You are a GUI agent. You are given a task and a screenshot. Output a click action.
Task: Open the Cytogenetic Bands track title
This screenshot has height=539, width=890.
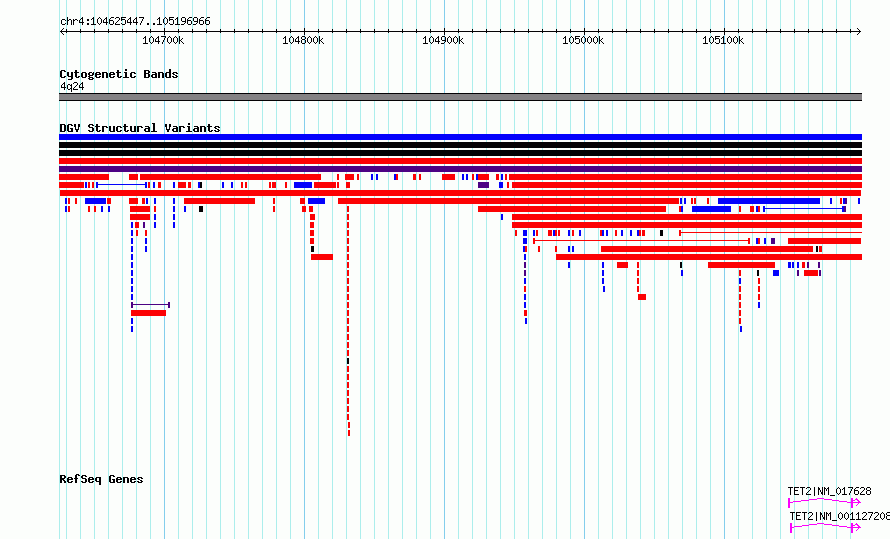click(x=119, y=74)
